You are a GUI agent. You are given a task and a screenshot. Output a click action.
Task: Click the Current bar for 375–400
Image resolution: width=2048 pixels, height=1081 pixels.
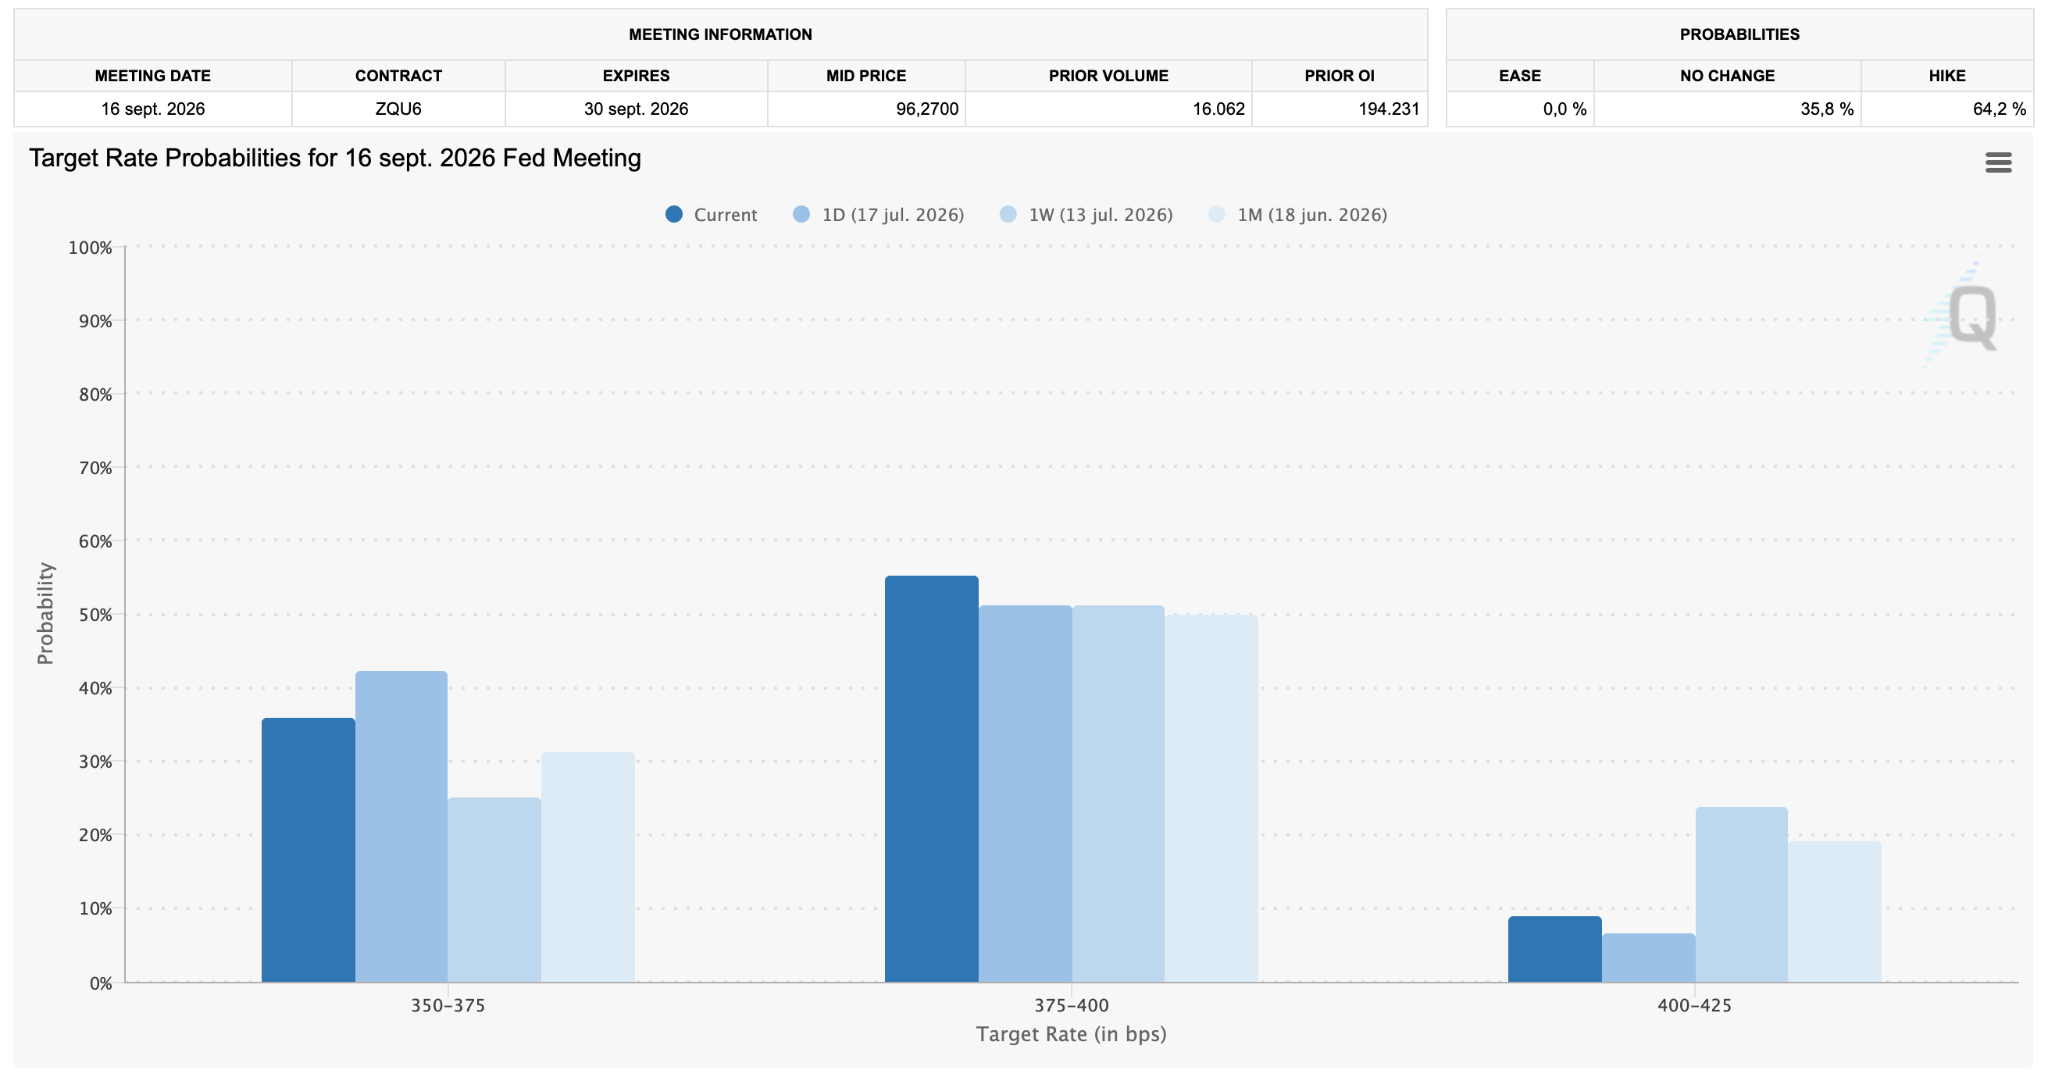pos(932,779)
